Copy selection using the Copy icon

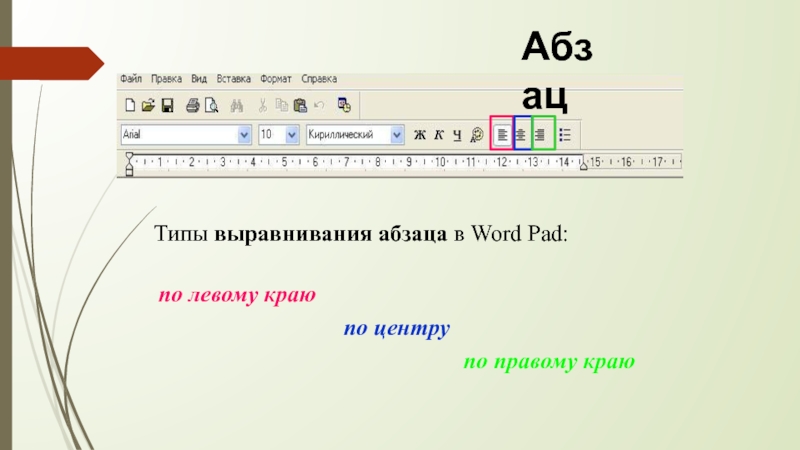coord(282,105)
